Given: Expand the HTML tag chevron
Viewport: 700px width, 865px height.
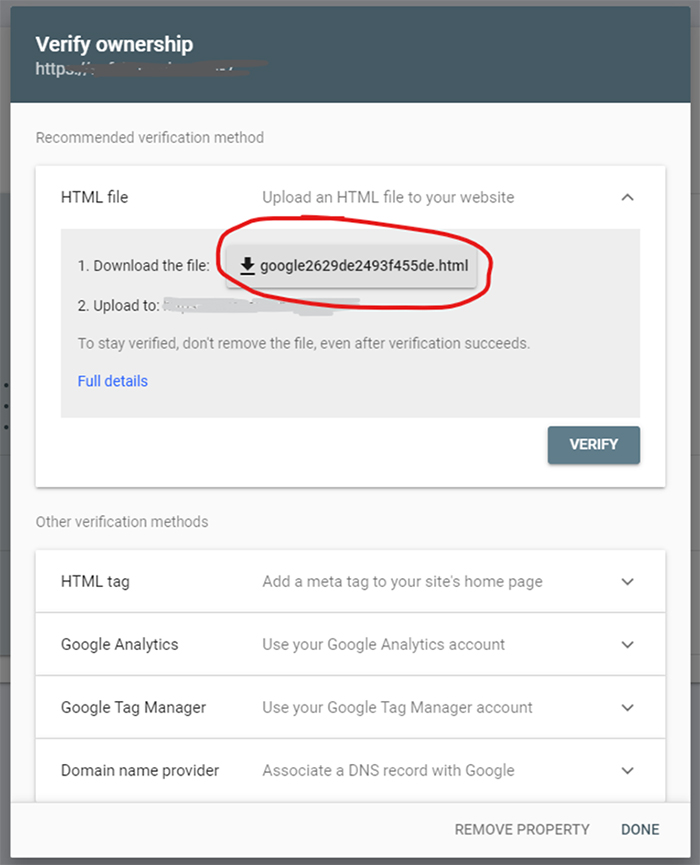Looking at the screenshot, I should pos(627,581).
